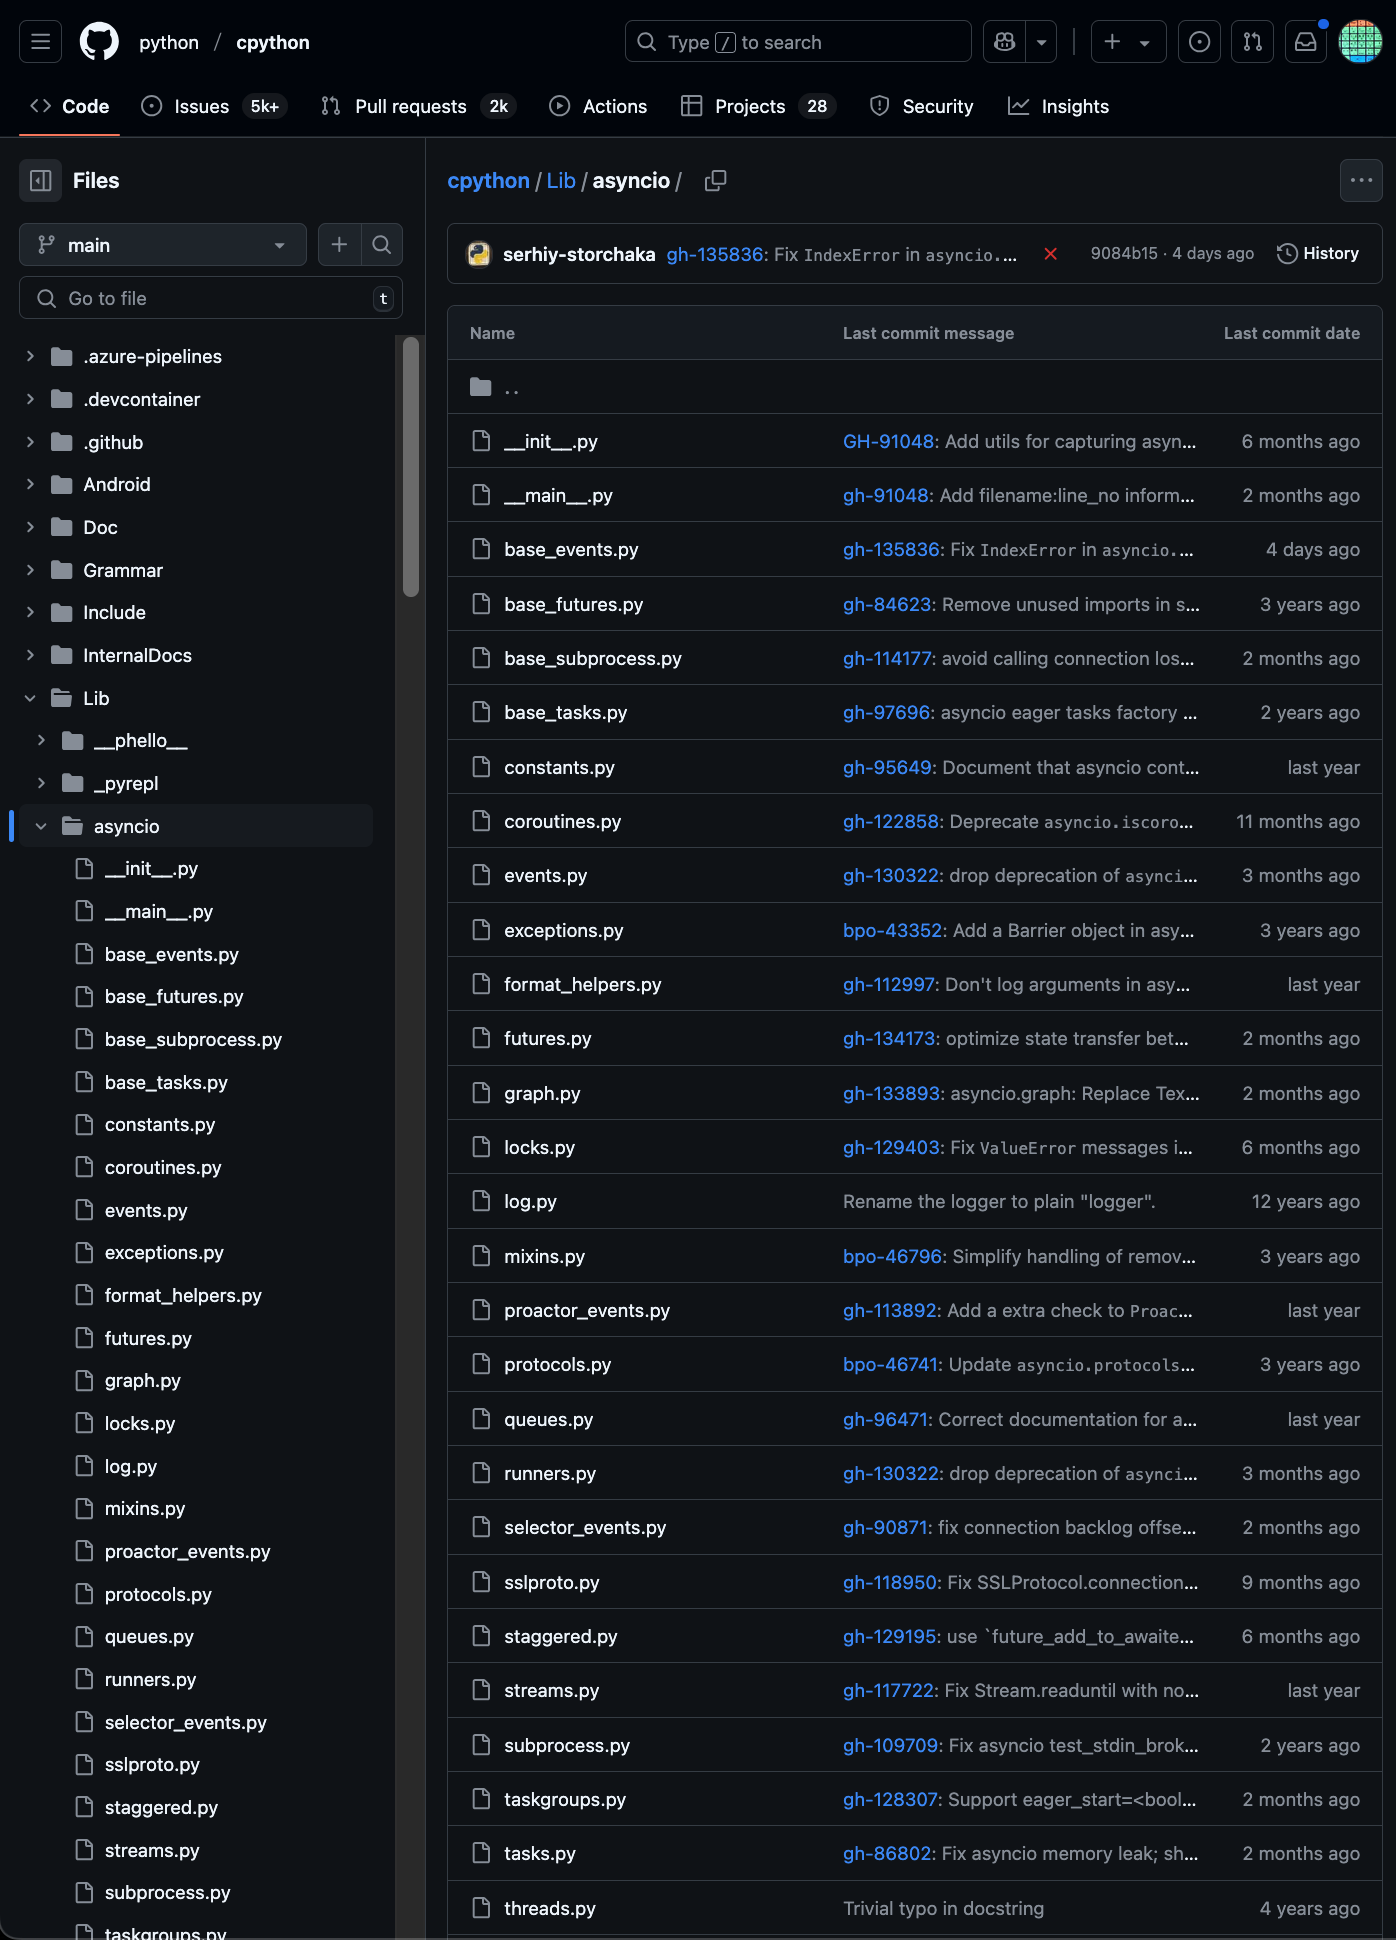Navigate to cpython in the breadcrumb
The height and width of the screenshot is (1940, 1396).
488,181
